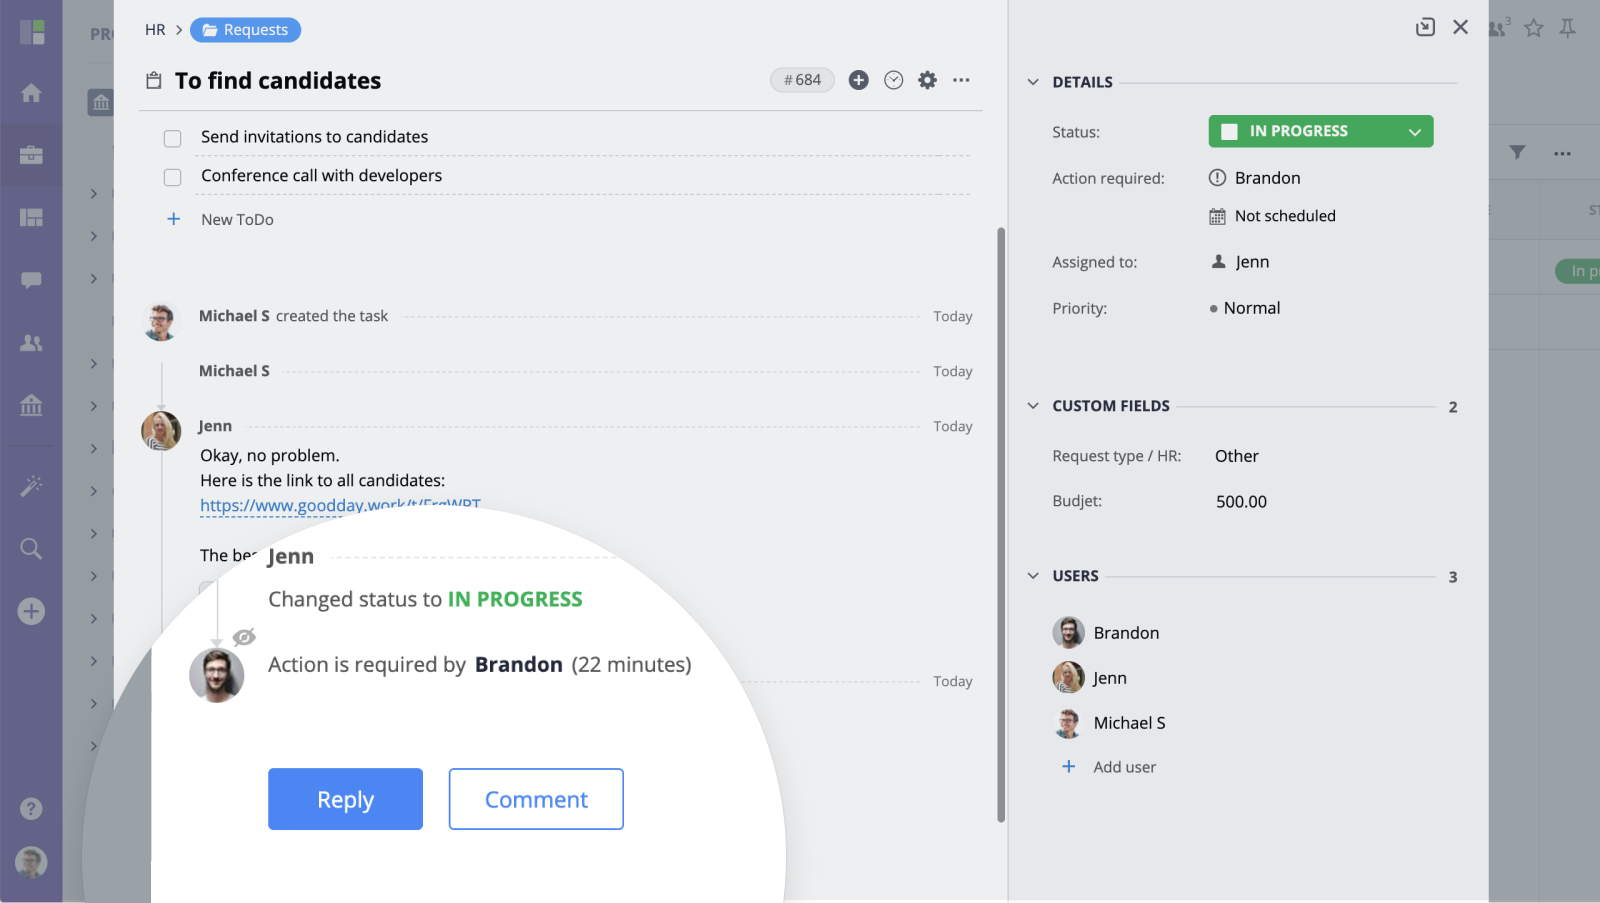Check 'Send invitations to candidates' todo
The width and height of the screenshot is (1600, 903).
[172, 138]
